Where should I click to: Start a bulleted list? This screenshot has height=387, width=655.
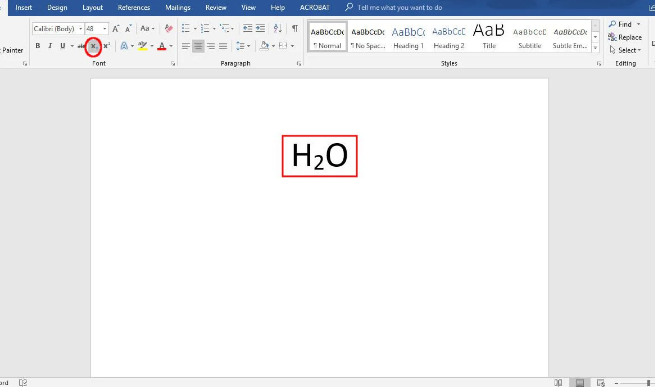(186, 28)
